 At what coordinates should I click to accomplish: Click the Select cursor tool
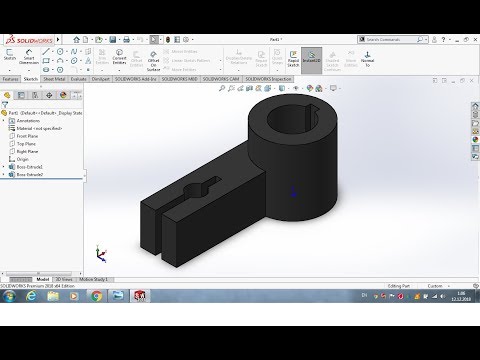point(154,40)
